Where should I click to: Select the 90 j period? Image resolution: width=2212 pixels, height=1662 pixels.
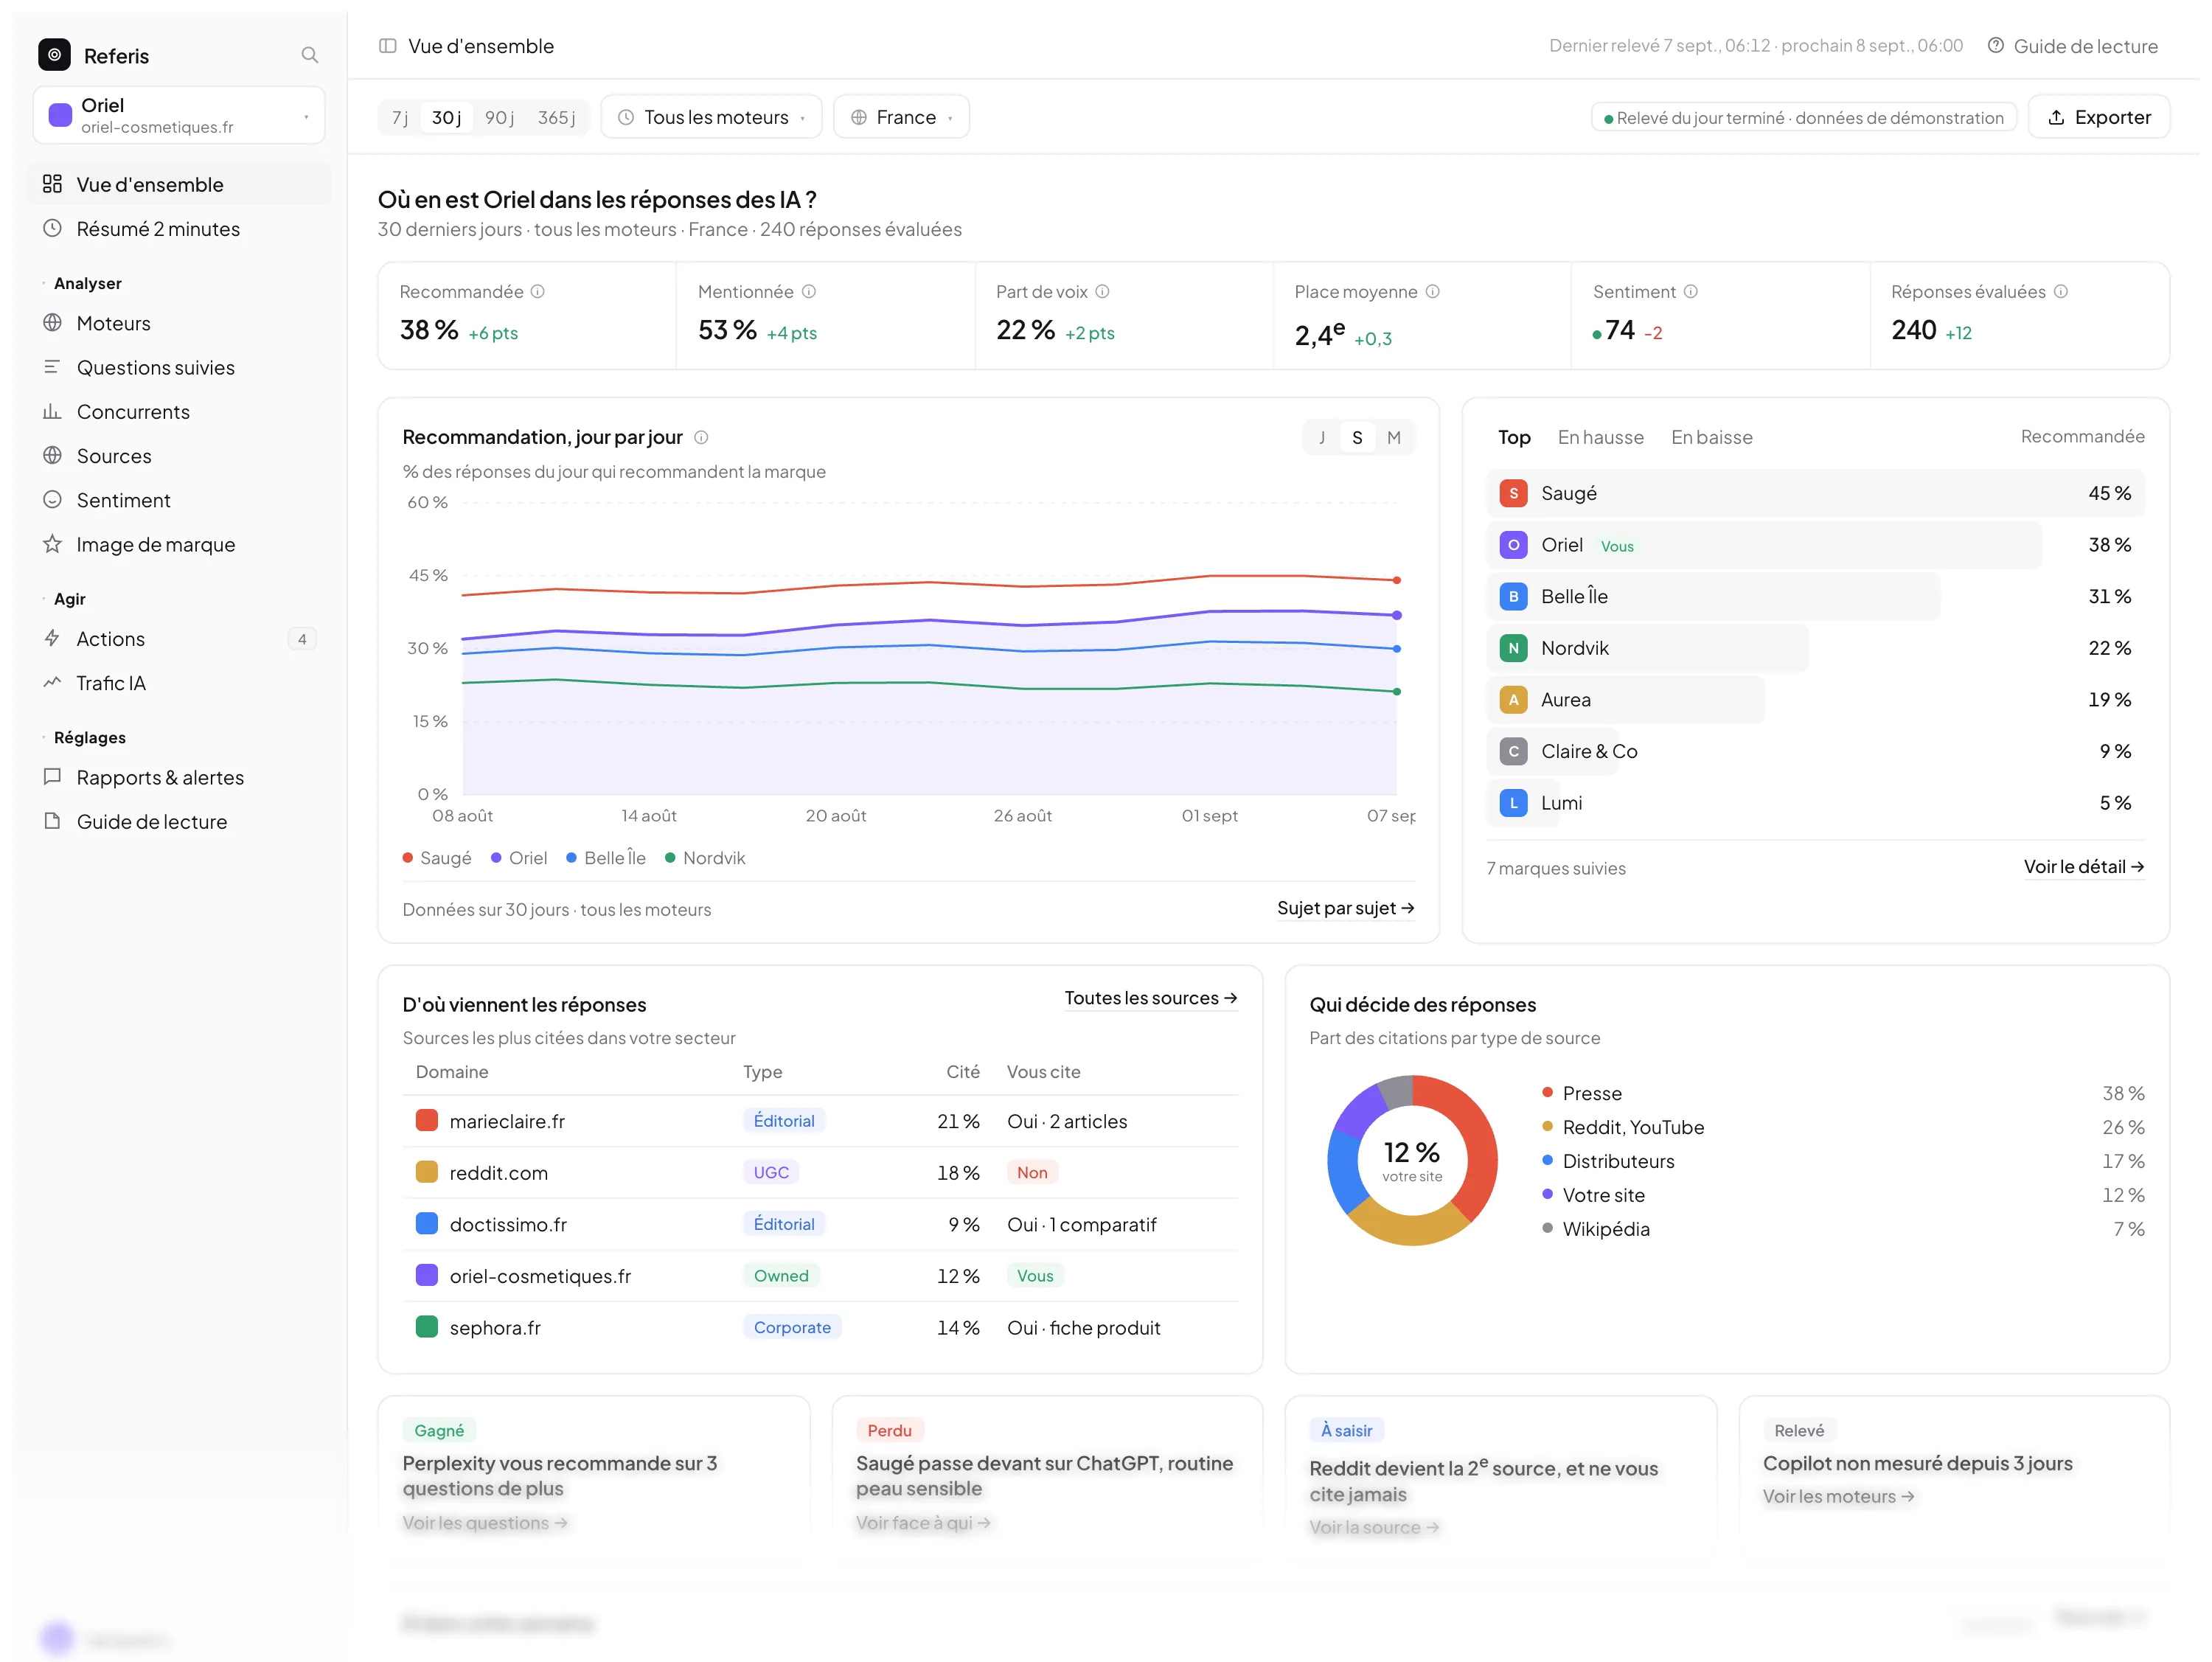[499, 117]
